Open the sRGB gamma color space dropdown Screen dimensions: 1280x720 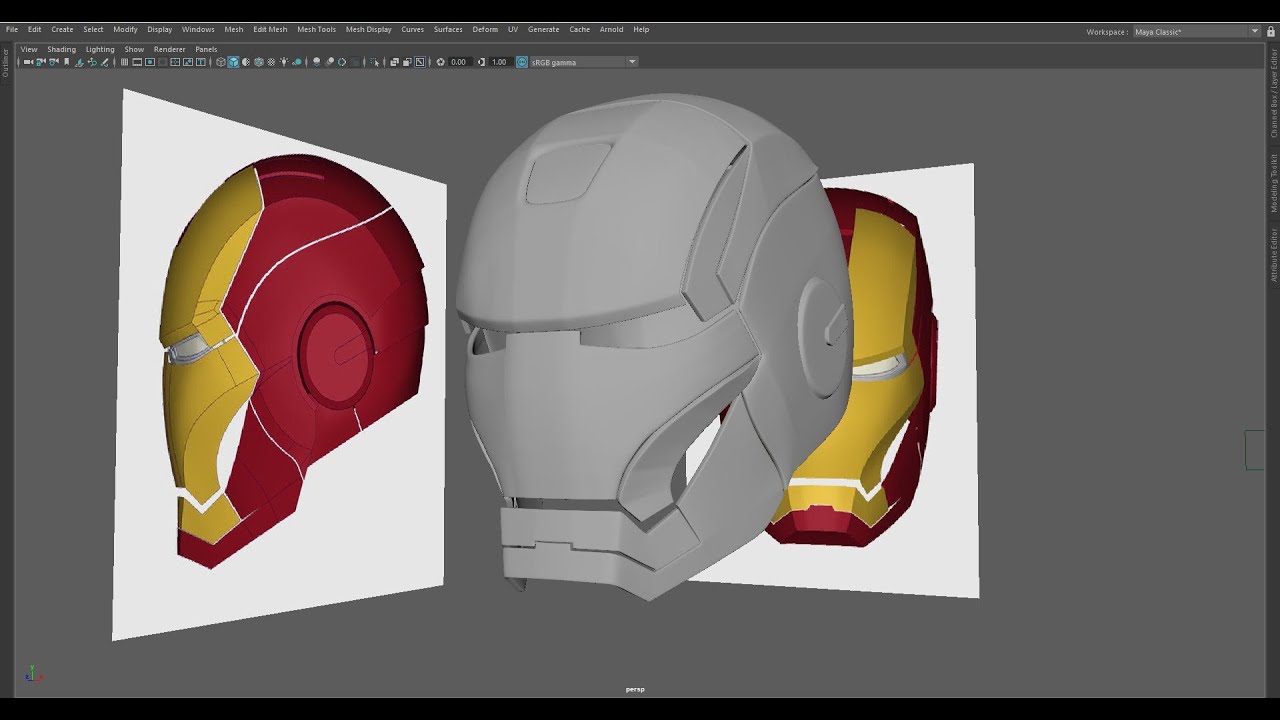tap(584, 62)
